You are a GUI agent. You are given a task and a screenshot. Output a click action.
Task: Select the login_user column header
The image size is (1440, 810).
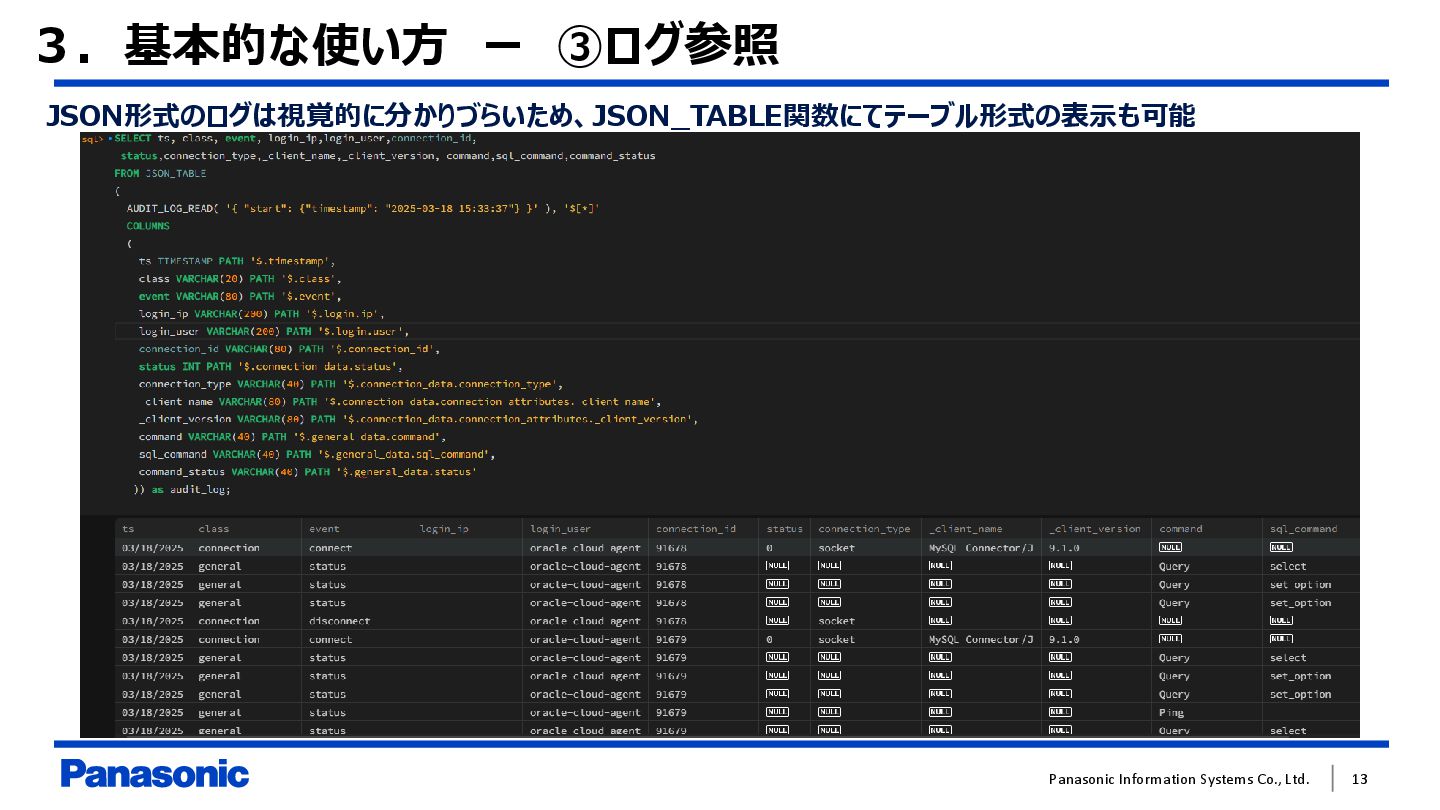click(x=560, y=529)
